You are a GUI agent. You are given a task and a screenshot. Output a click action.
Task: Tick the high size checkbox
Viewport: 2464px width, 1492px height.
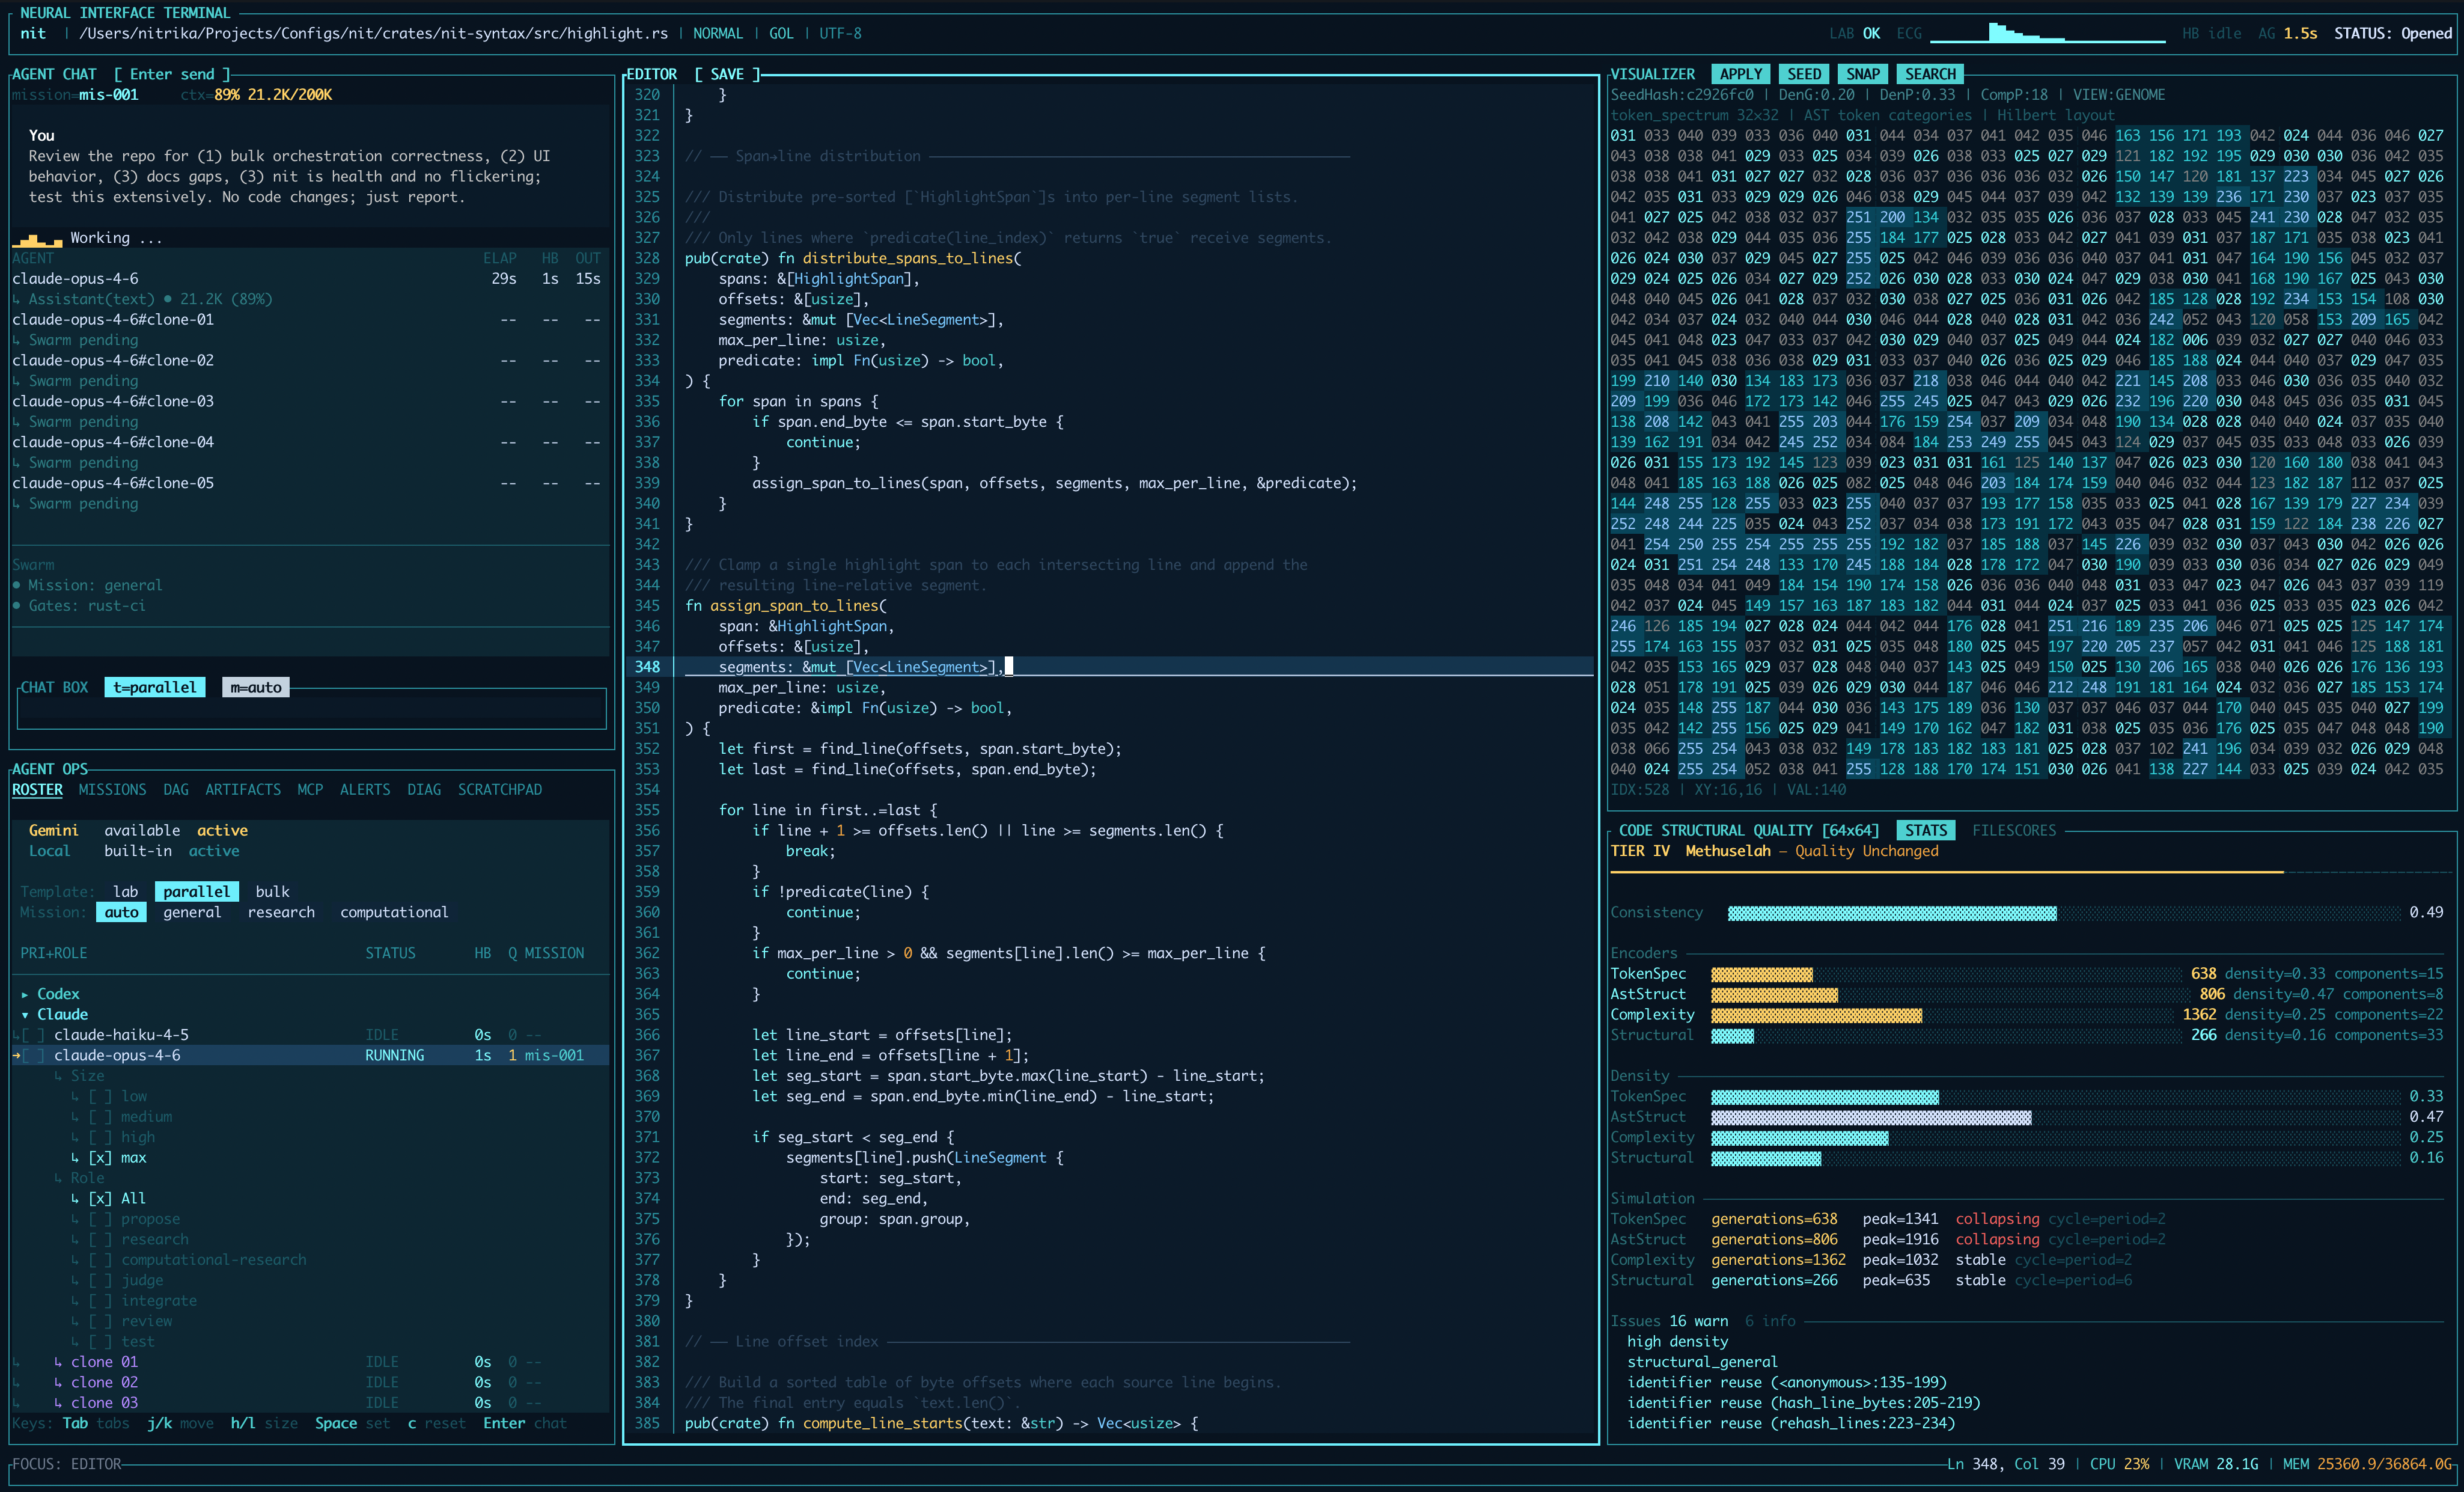pyautogui.click(x=100, y=1137)
